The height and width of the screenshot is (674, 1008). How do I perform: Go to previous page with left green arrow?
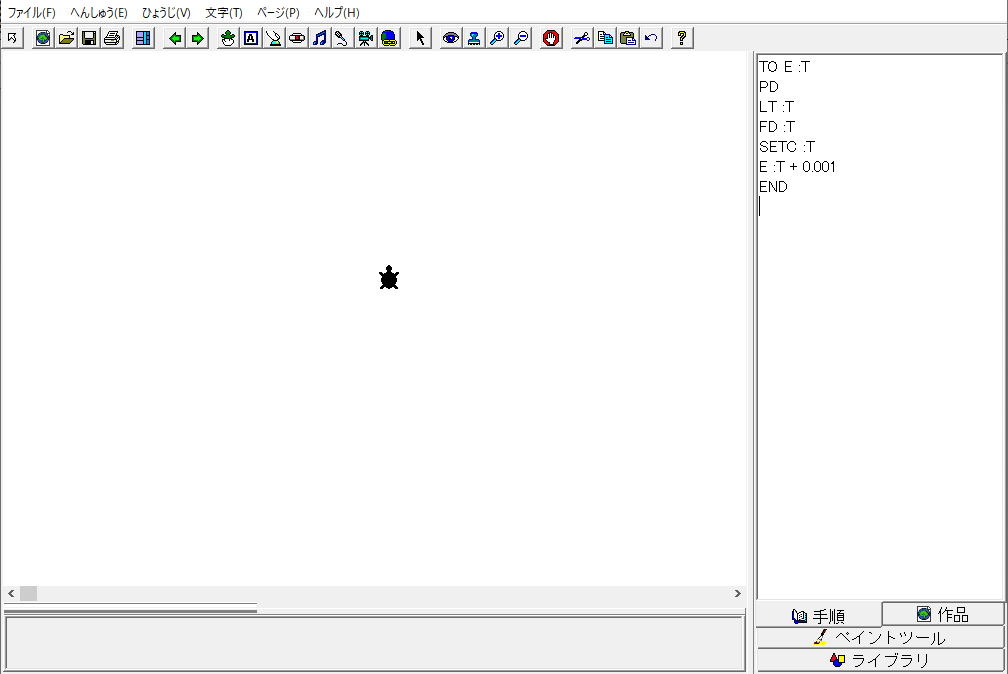coord(174,38)
